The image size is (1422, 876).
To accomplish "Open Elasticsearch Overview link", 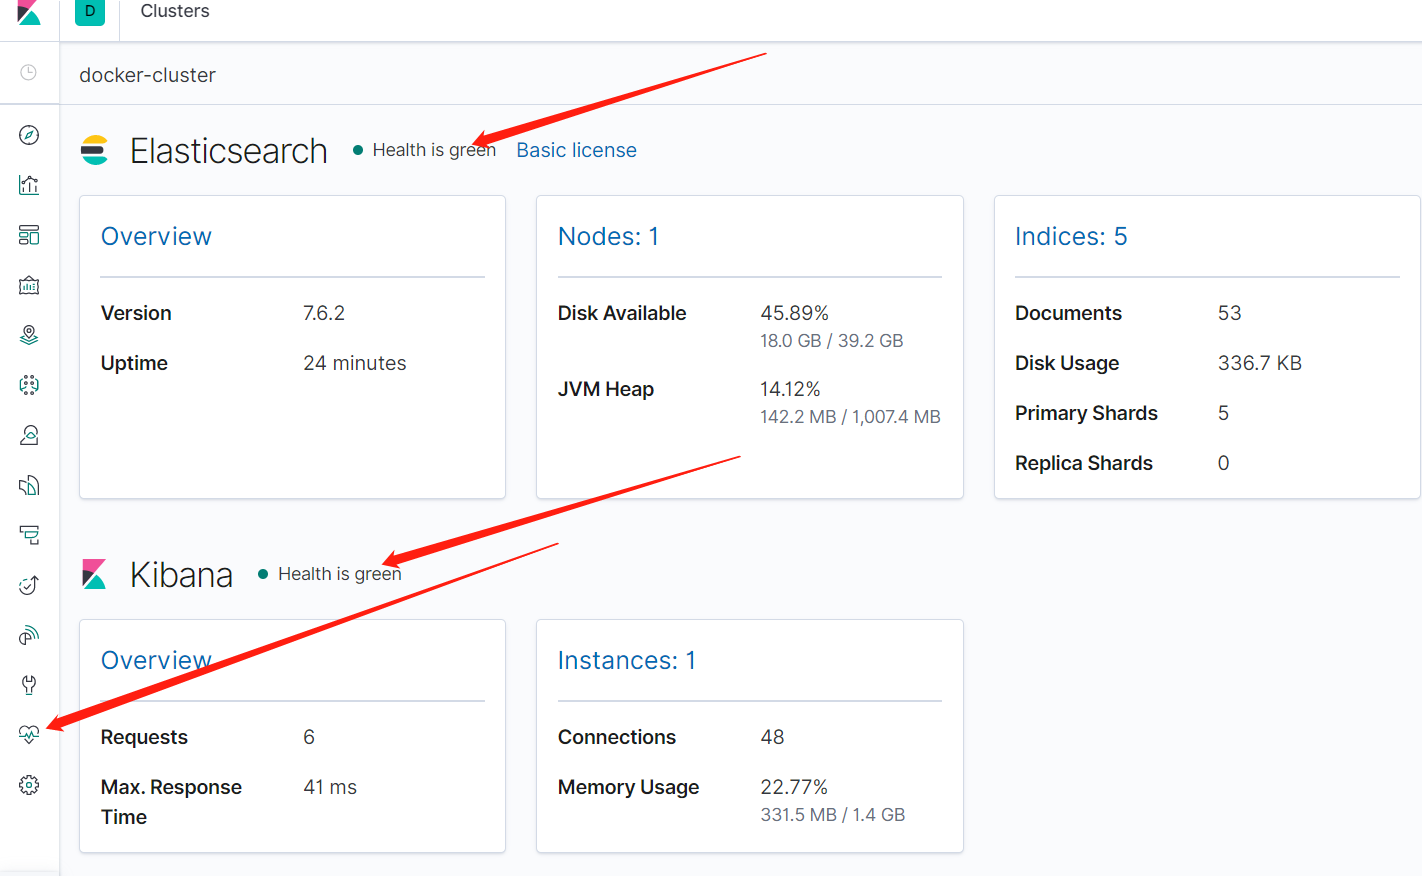I will [x=156, y=236].
